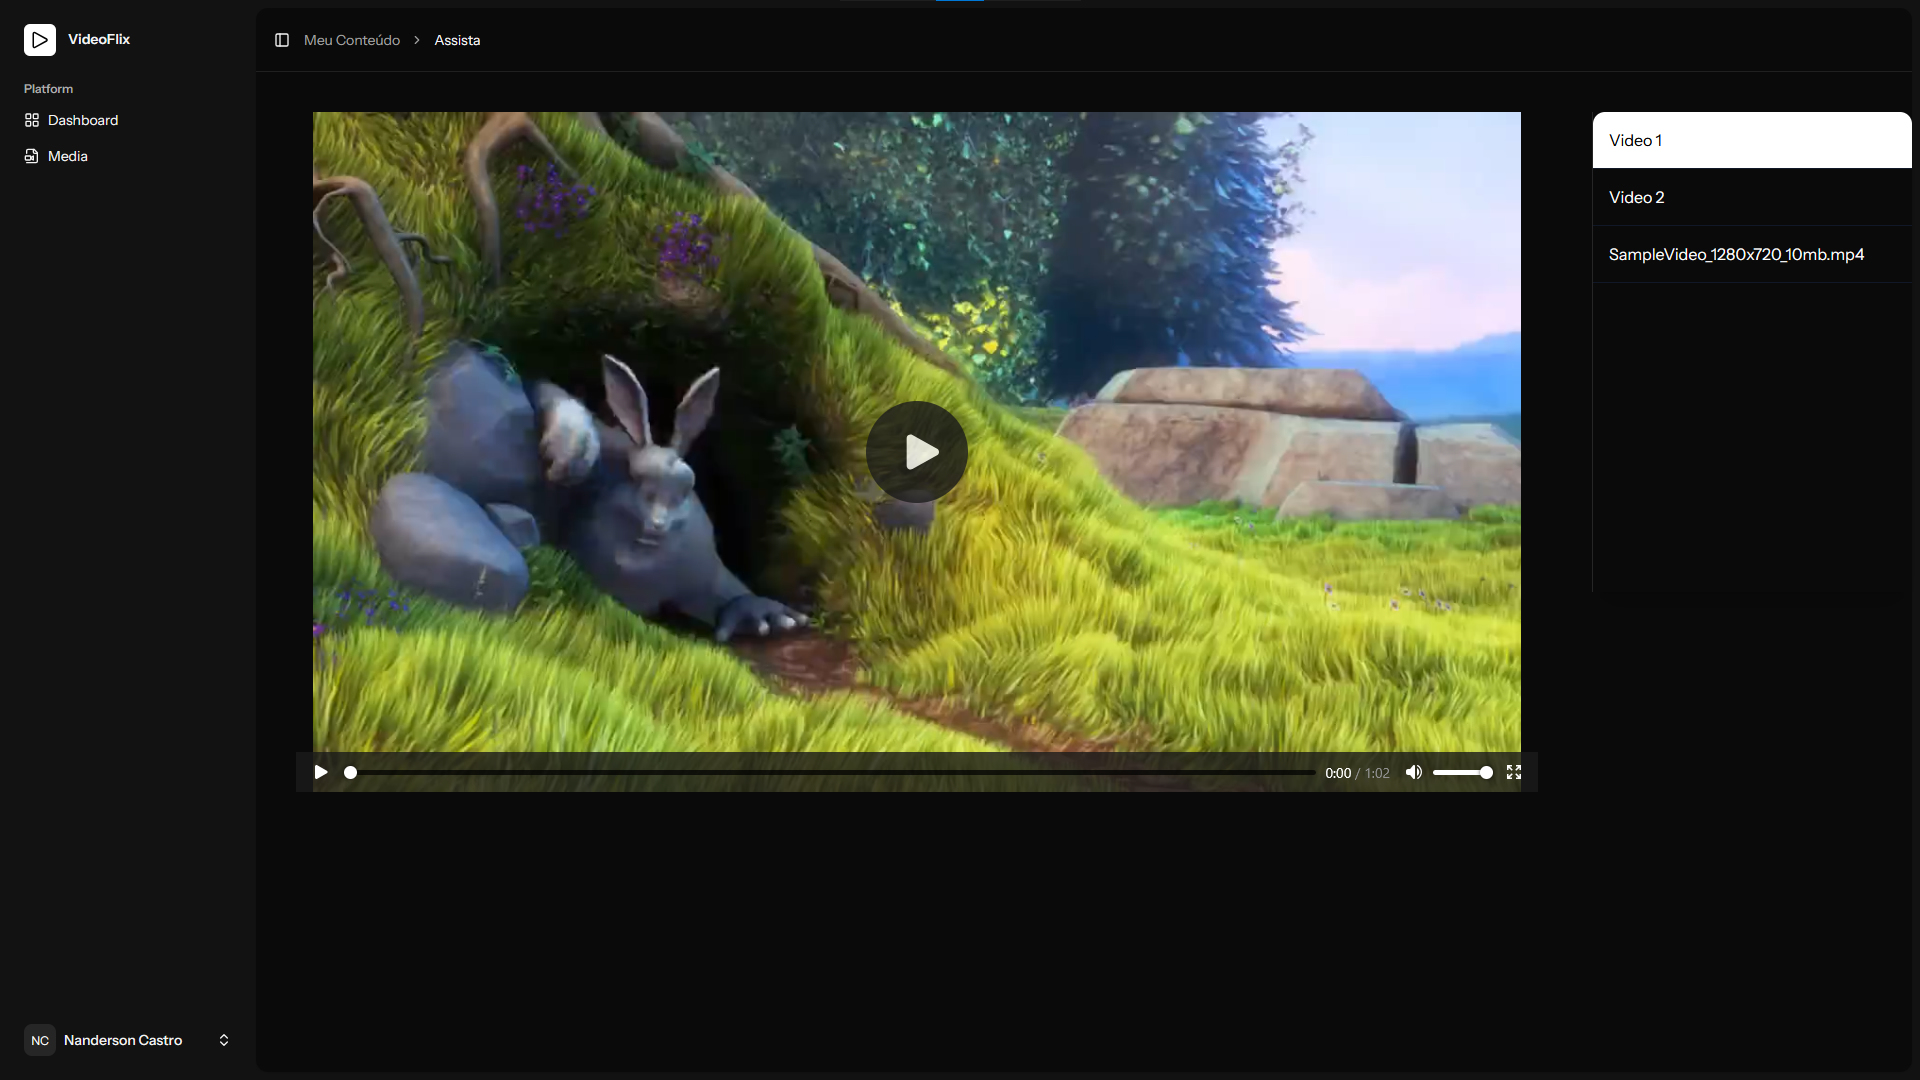Click the VideoFlix brand name
The image size is (1920, 1080).
(x=99, y=39)
